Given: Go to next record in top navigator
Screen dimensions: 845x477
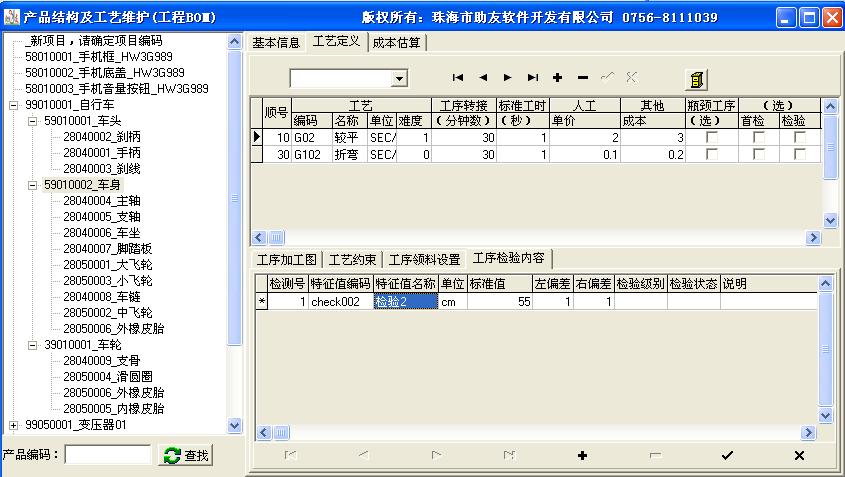Looking at the screenshot, I should (x=508, y=78).
